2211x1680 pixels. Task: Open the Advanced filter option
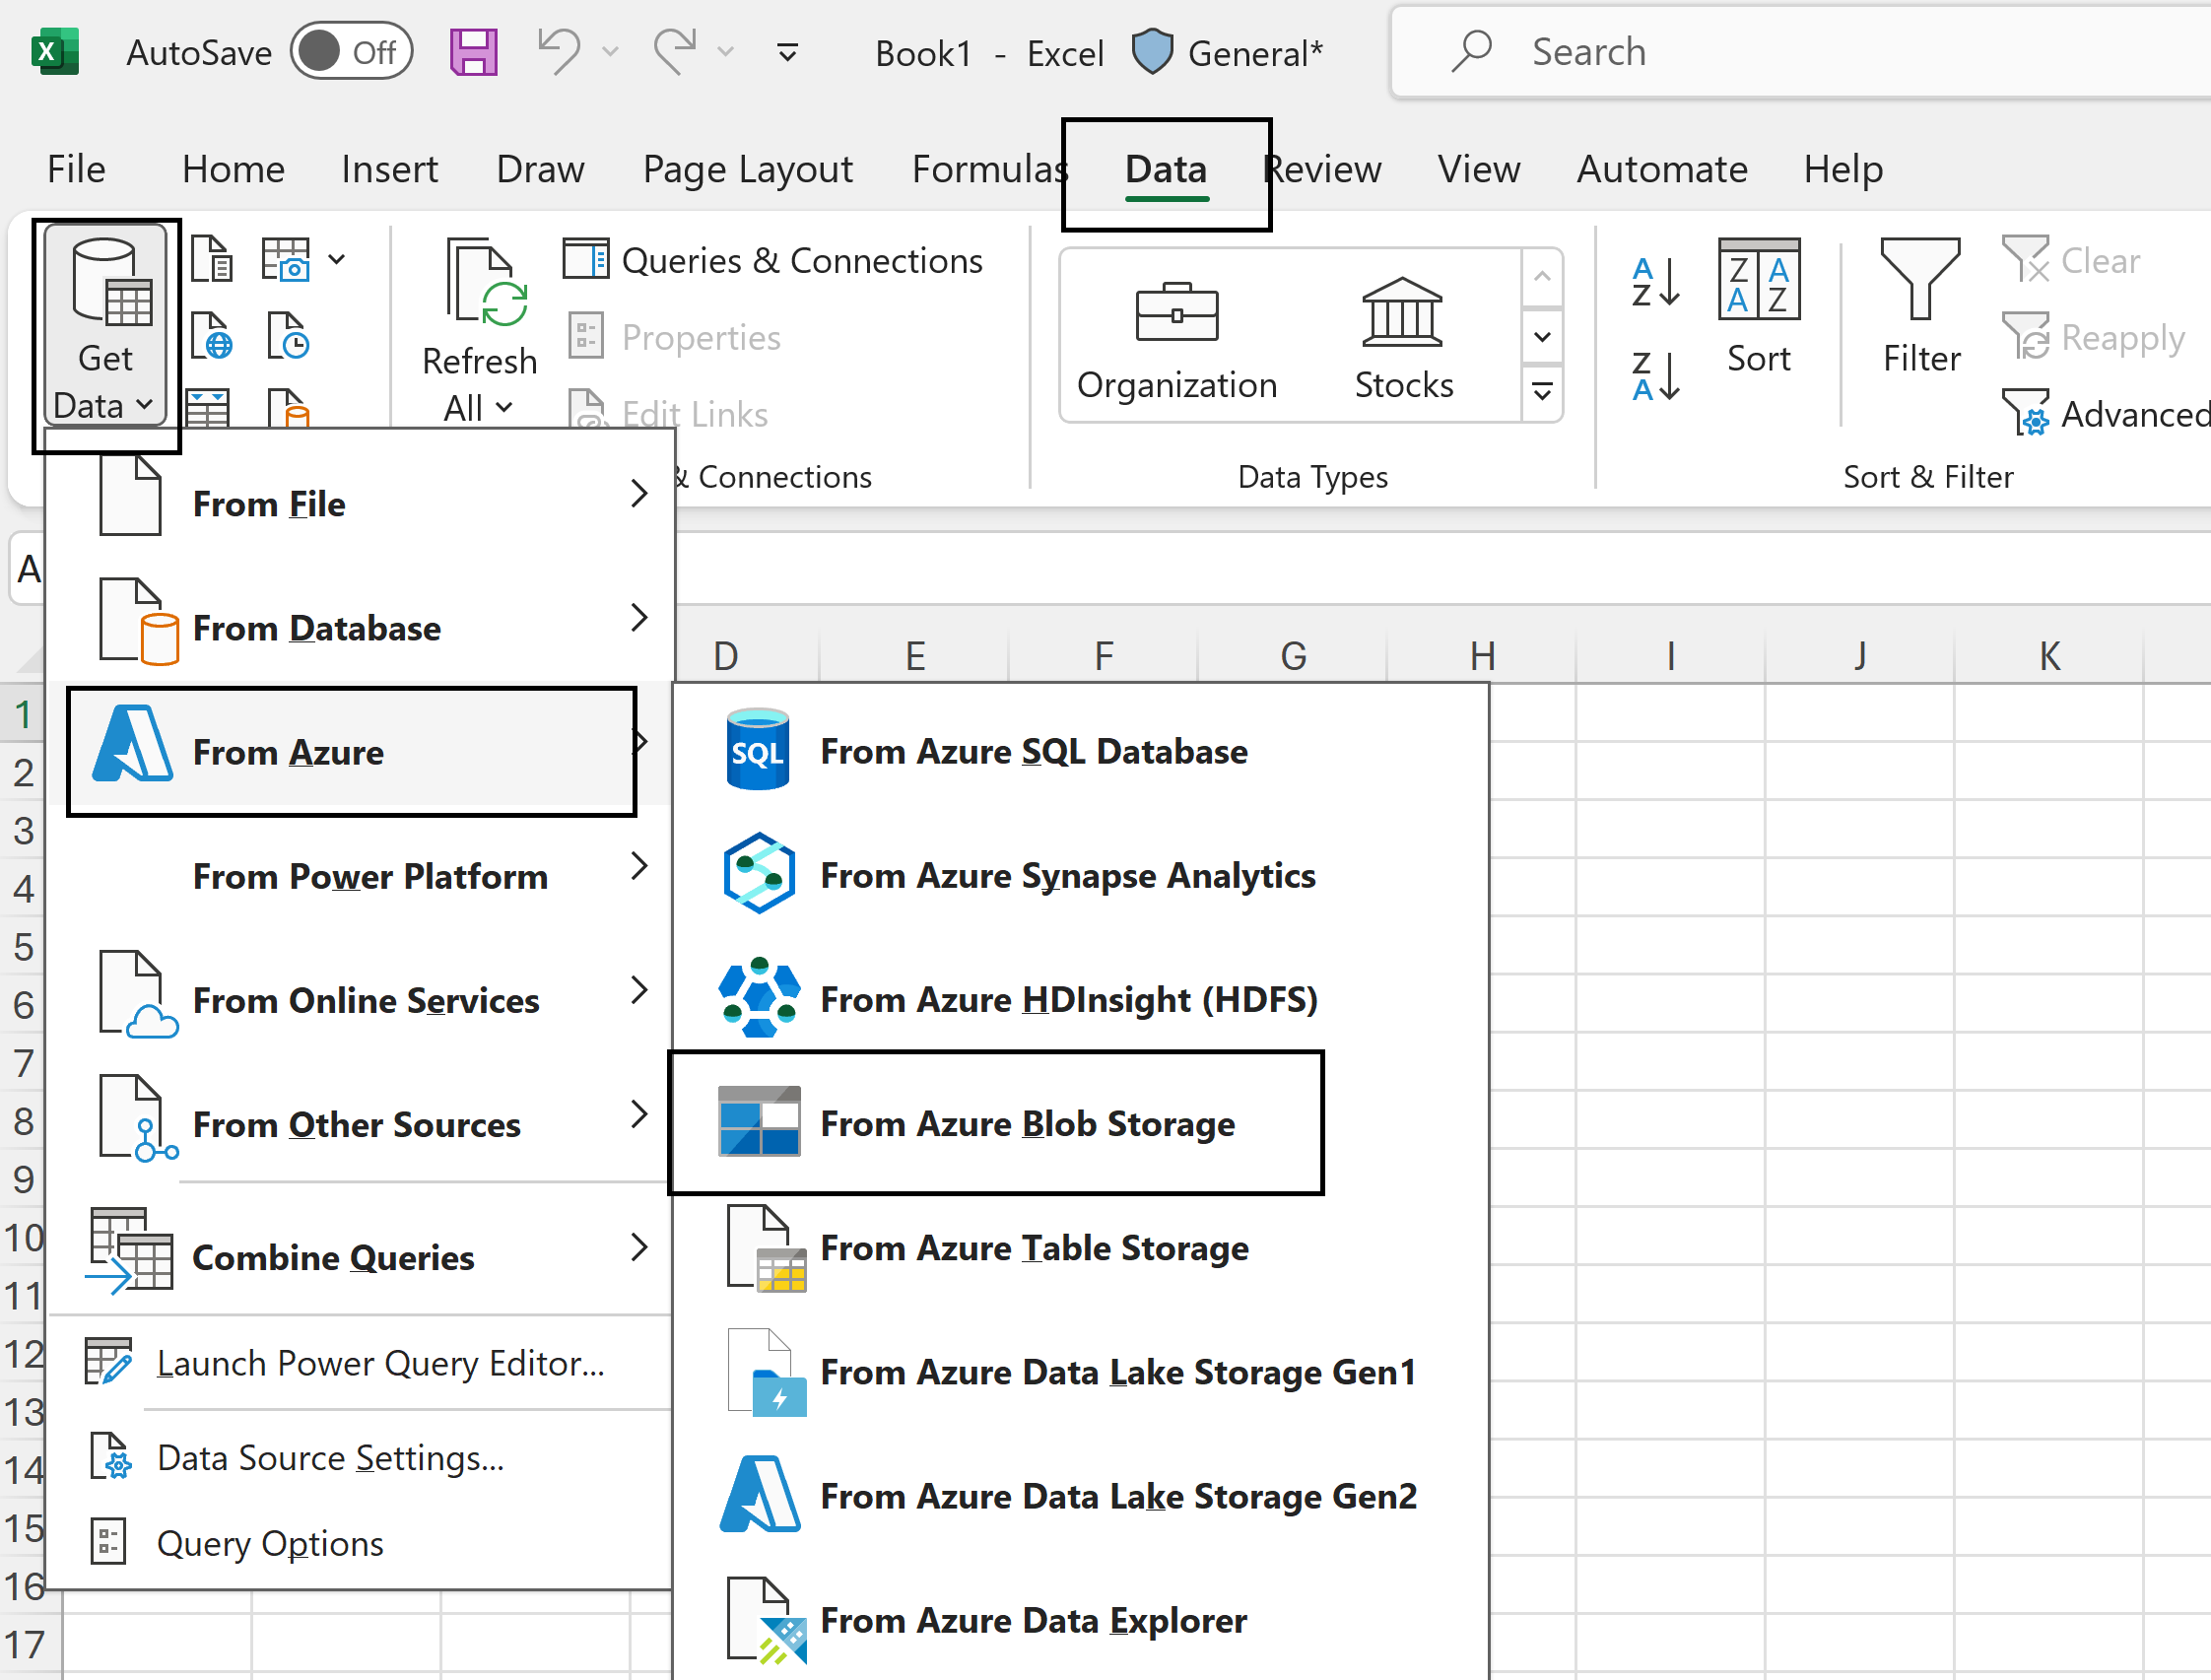coord(2106,413)
